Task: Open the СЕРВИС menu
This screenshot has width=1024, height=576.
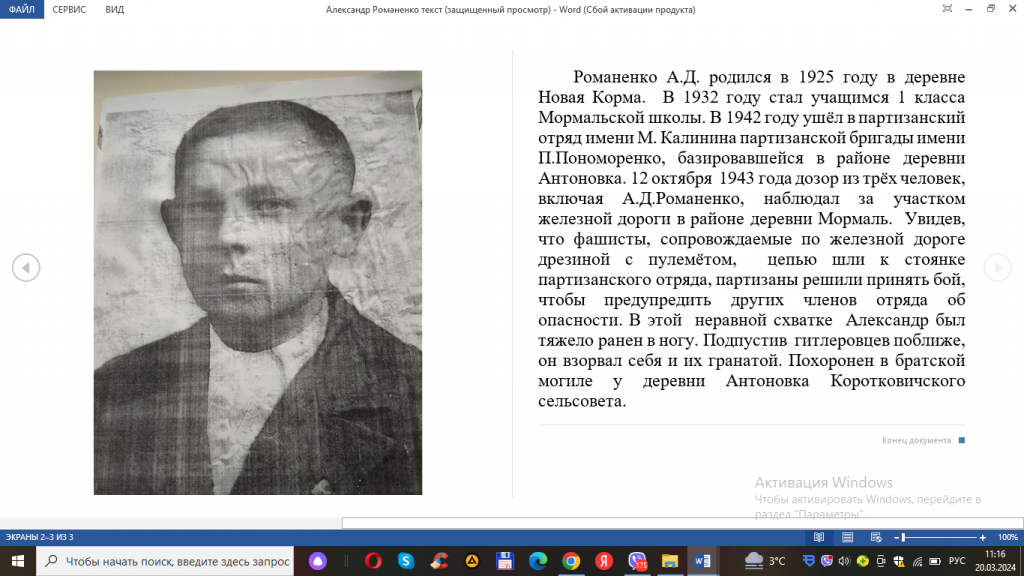Action: [69, 9]
